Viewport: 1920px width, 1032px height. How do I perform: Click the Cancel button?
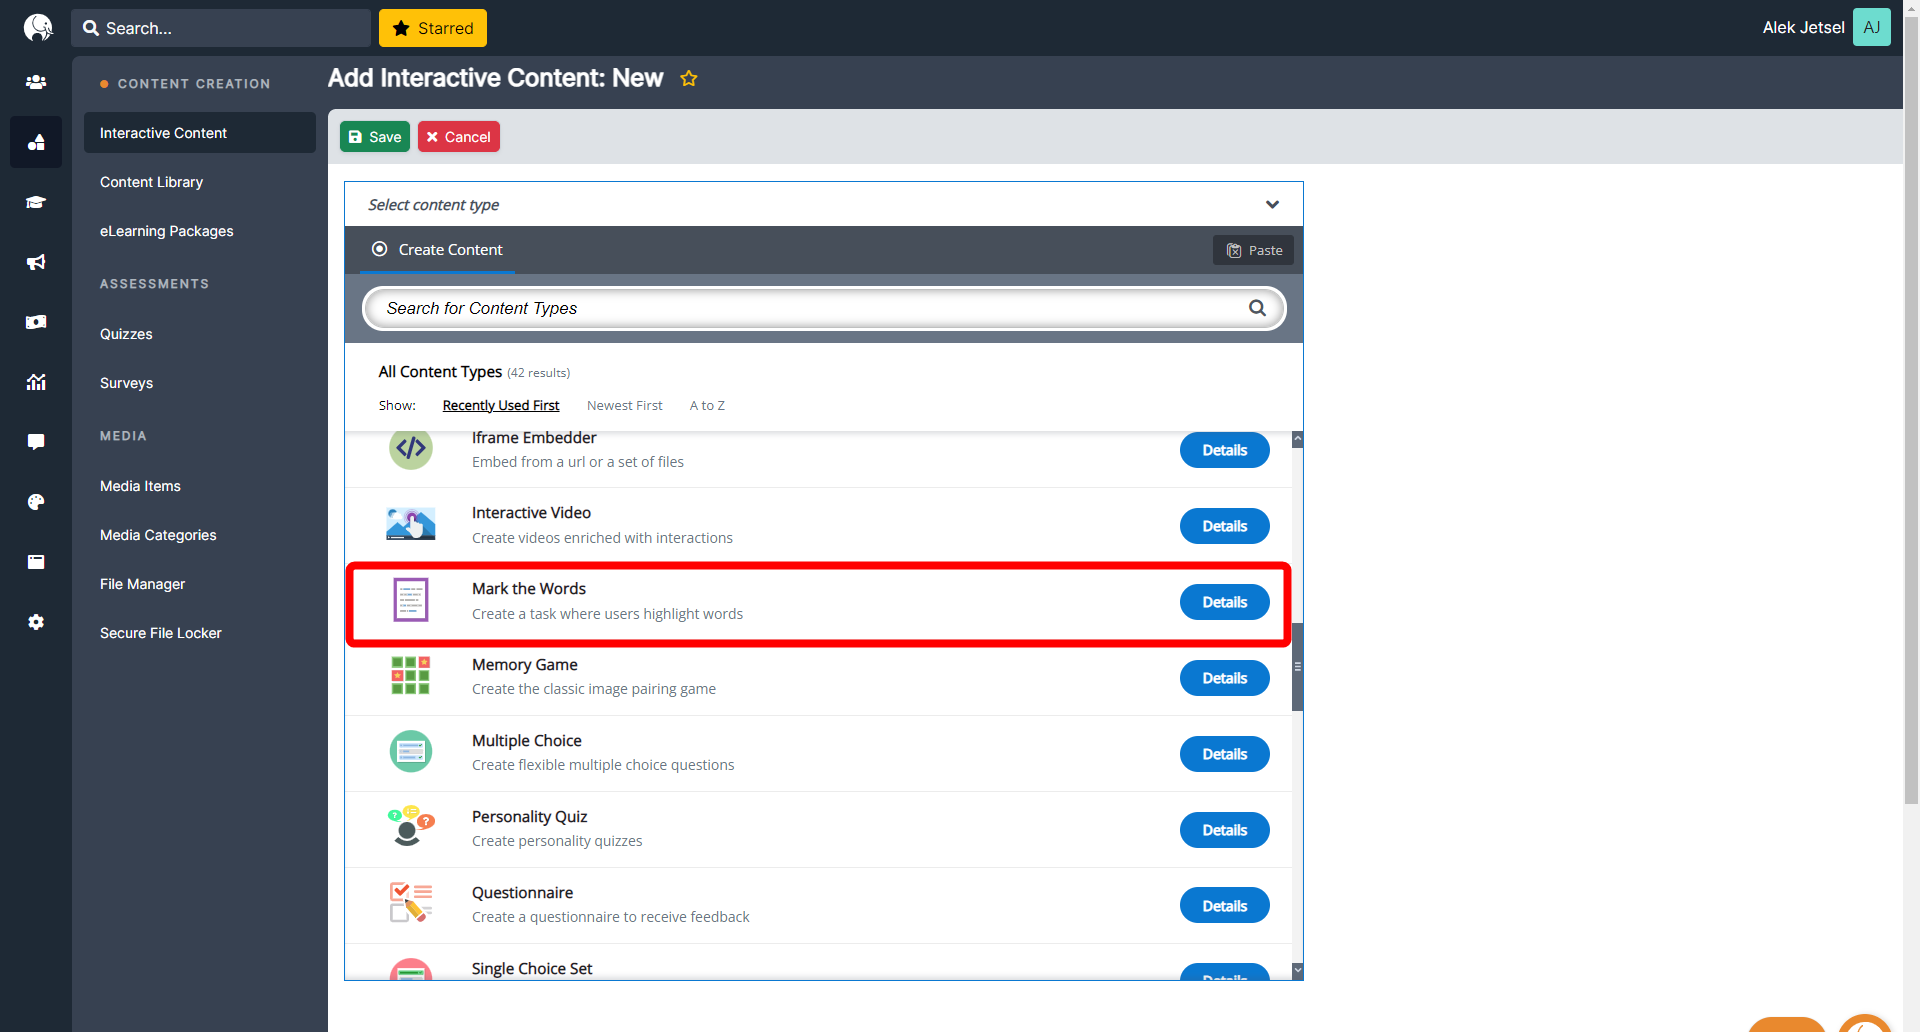[x=459, y=137]
